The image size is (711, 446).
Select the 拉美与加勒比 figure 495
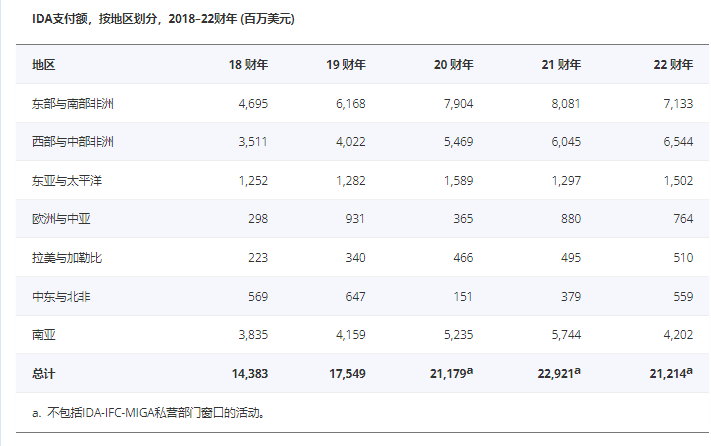[571, 258]
